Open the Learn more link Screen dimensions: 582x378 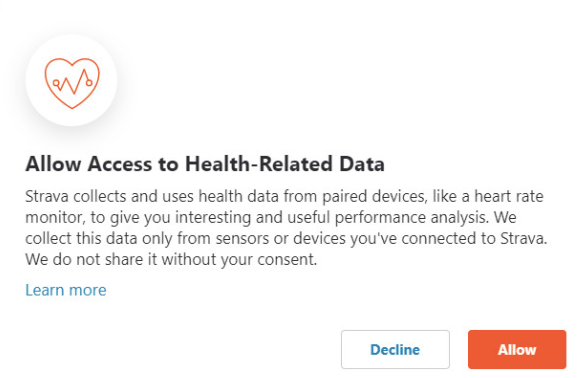click(66, 290)
